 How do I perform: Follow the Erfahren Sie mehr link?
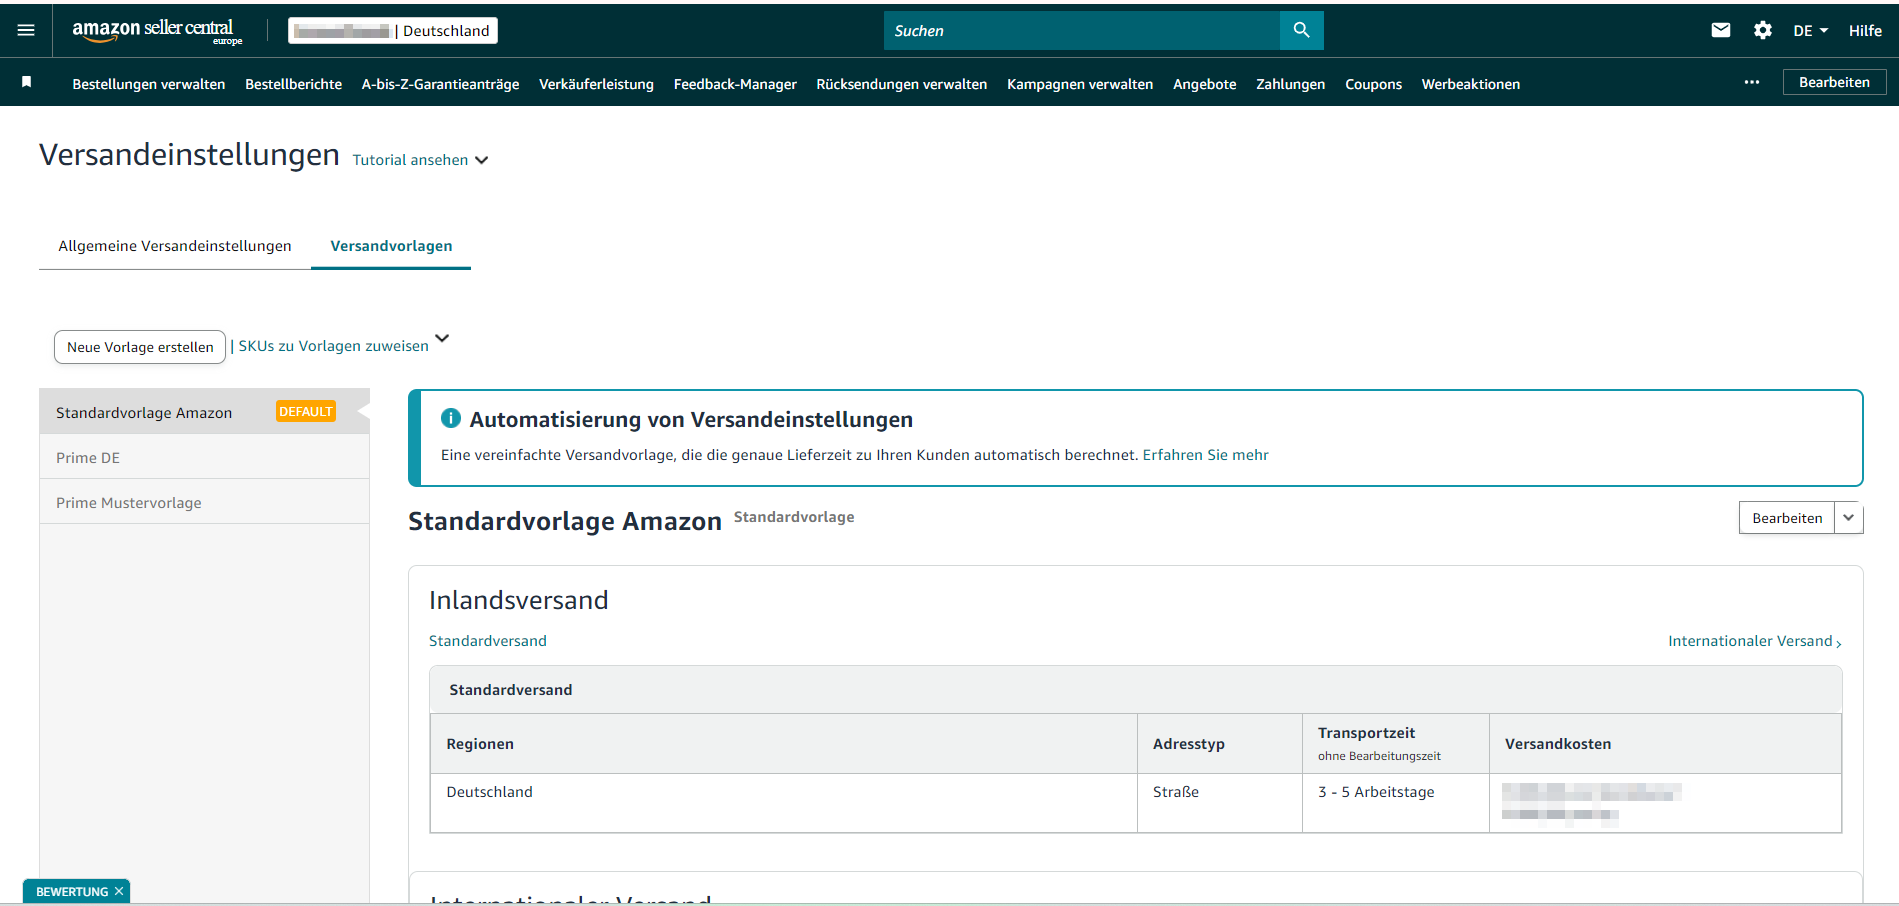point(1205,455)
